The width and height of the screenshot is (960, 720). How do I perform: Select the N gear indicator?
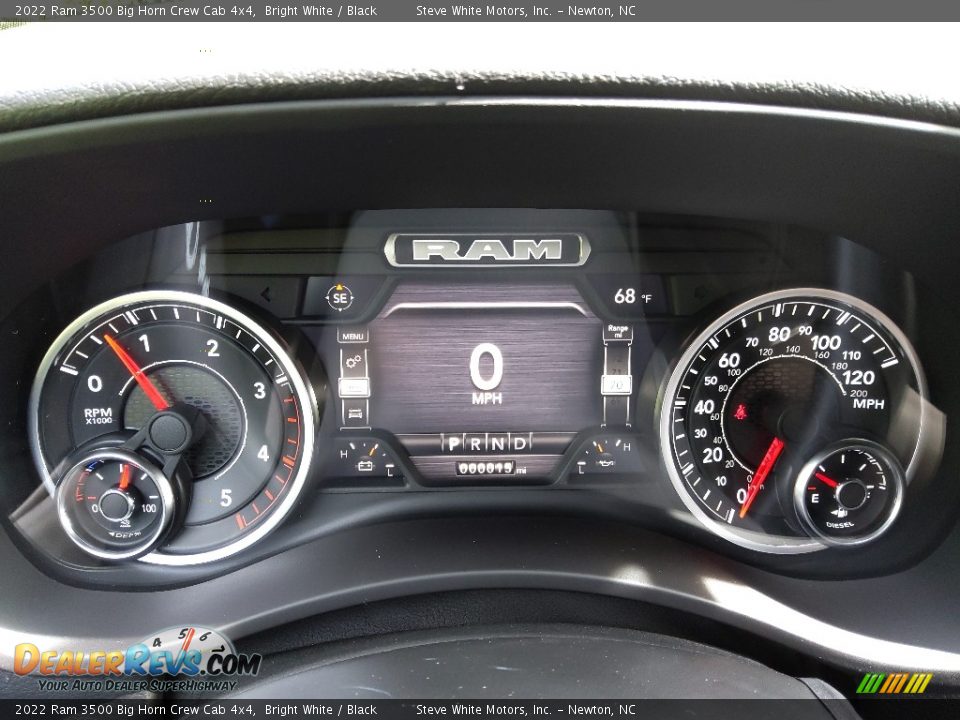pos(498,444)
